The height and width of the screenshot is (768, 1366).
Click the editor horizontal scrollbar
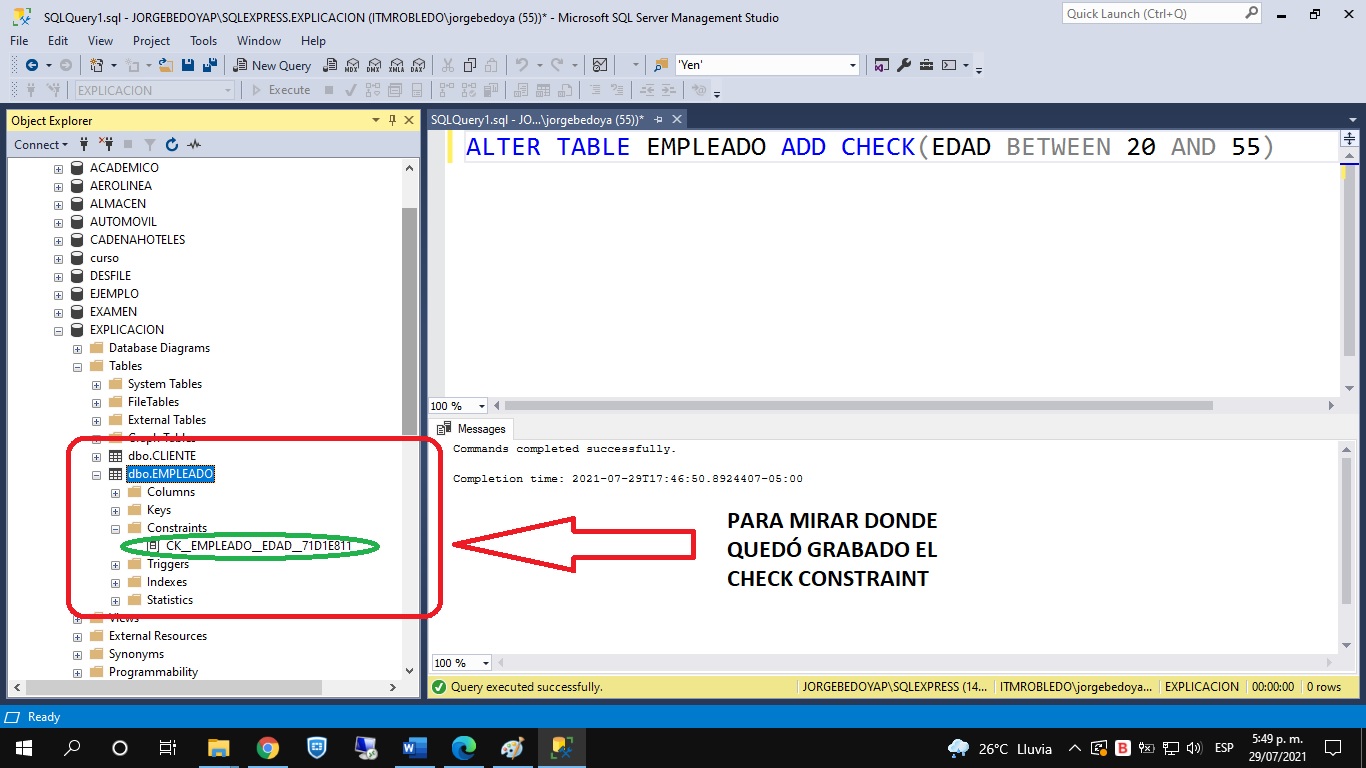tap(858, 406)
